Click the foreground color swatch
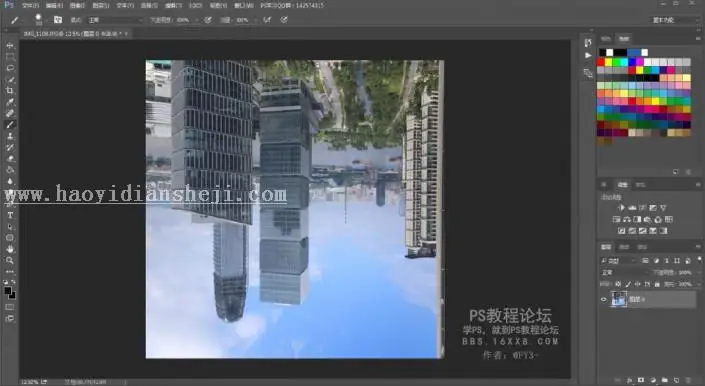705x386 pixels. click(8, 291)
